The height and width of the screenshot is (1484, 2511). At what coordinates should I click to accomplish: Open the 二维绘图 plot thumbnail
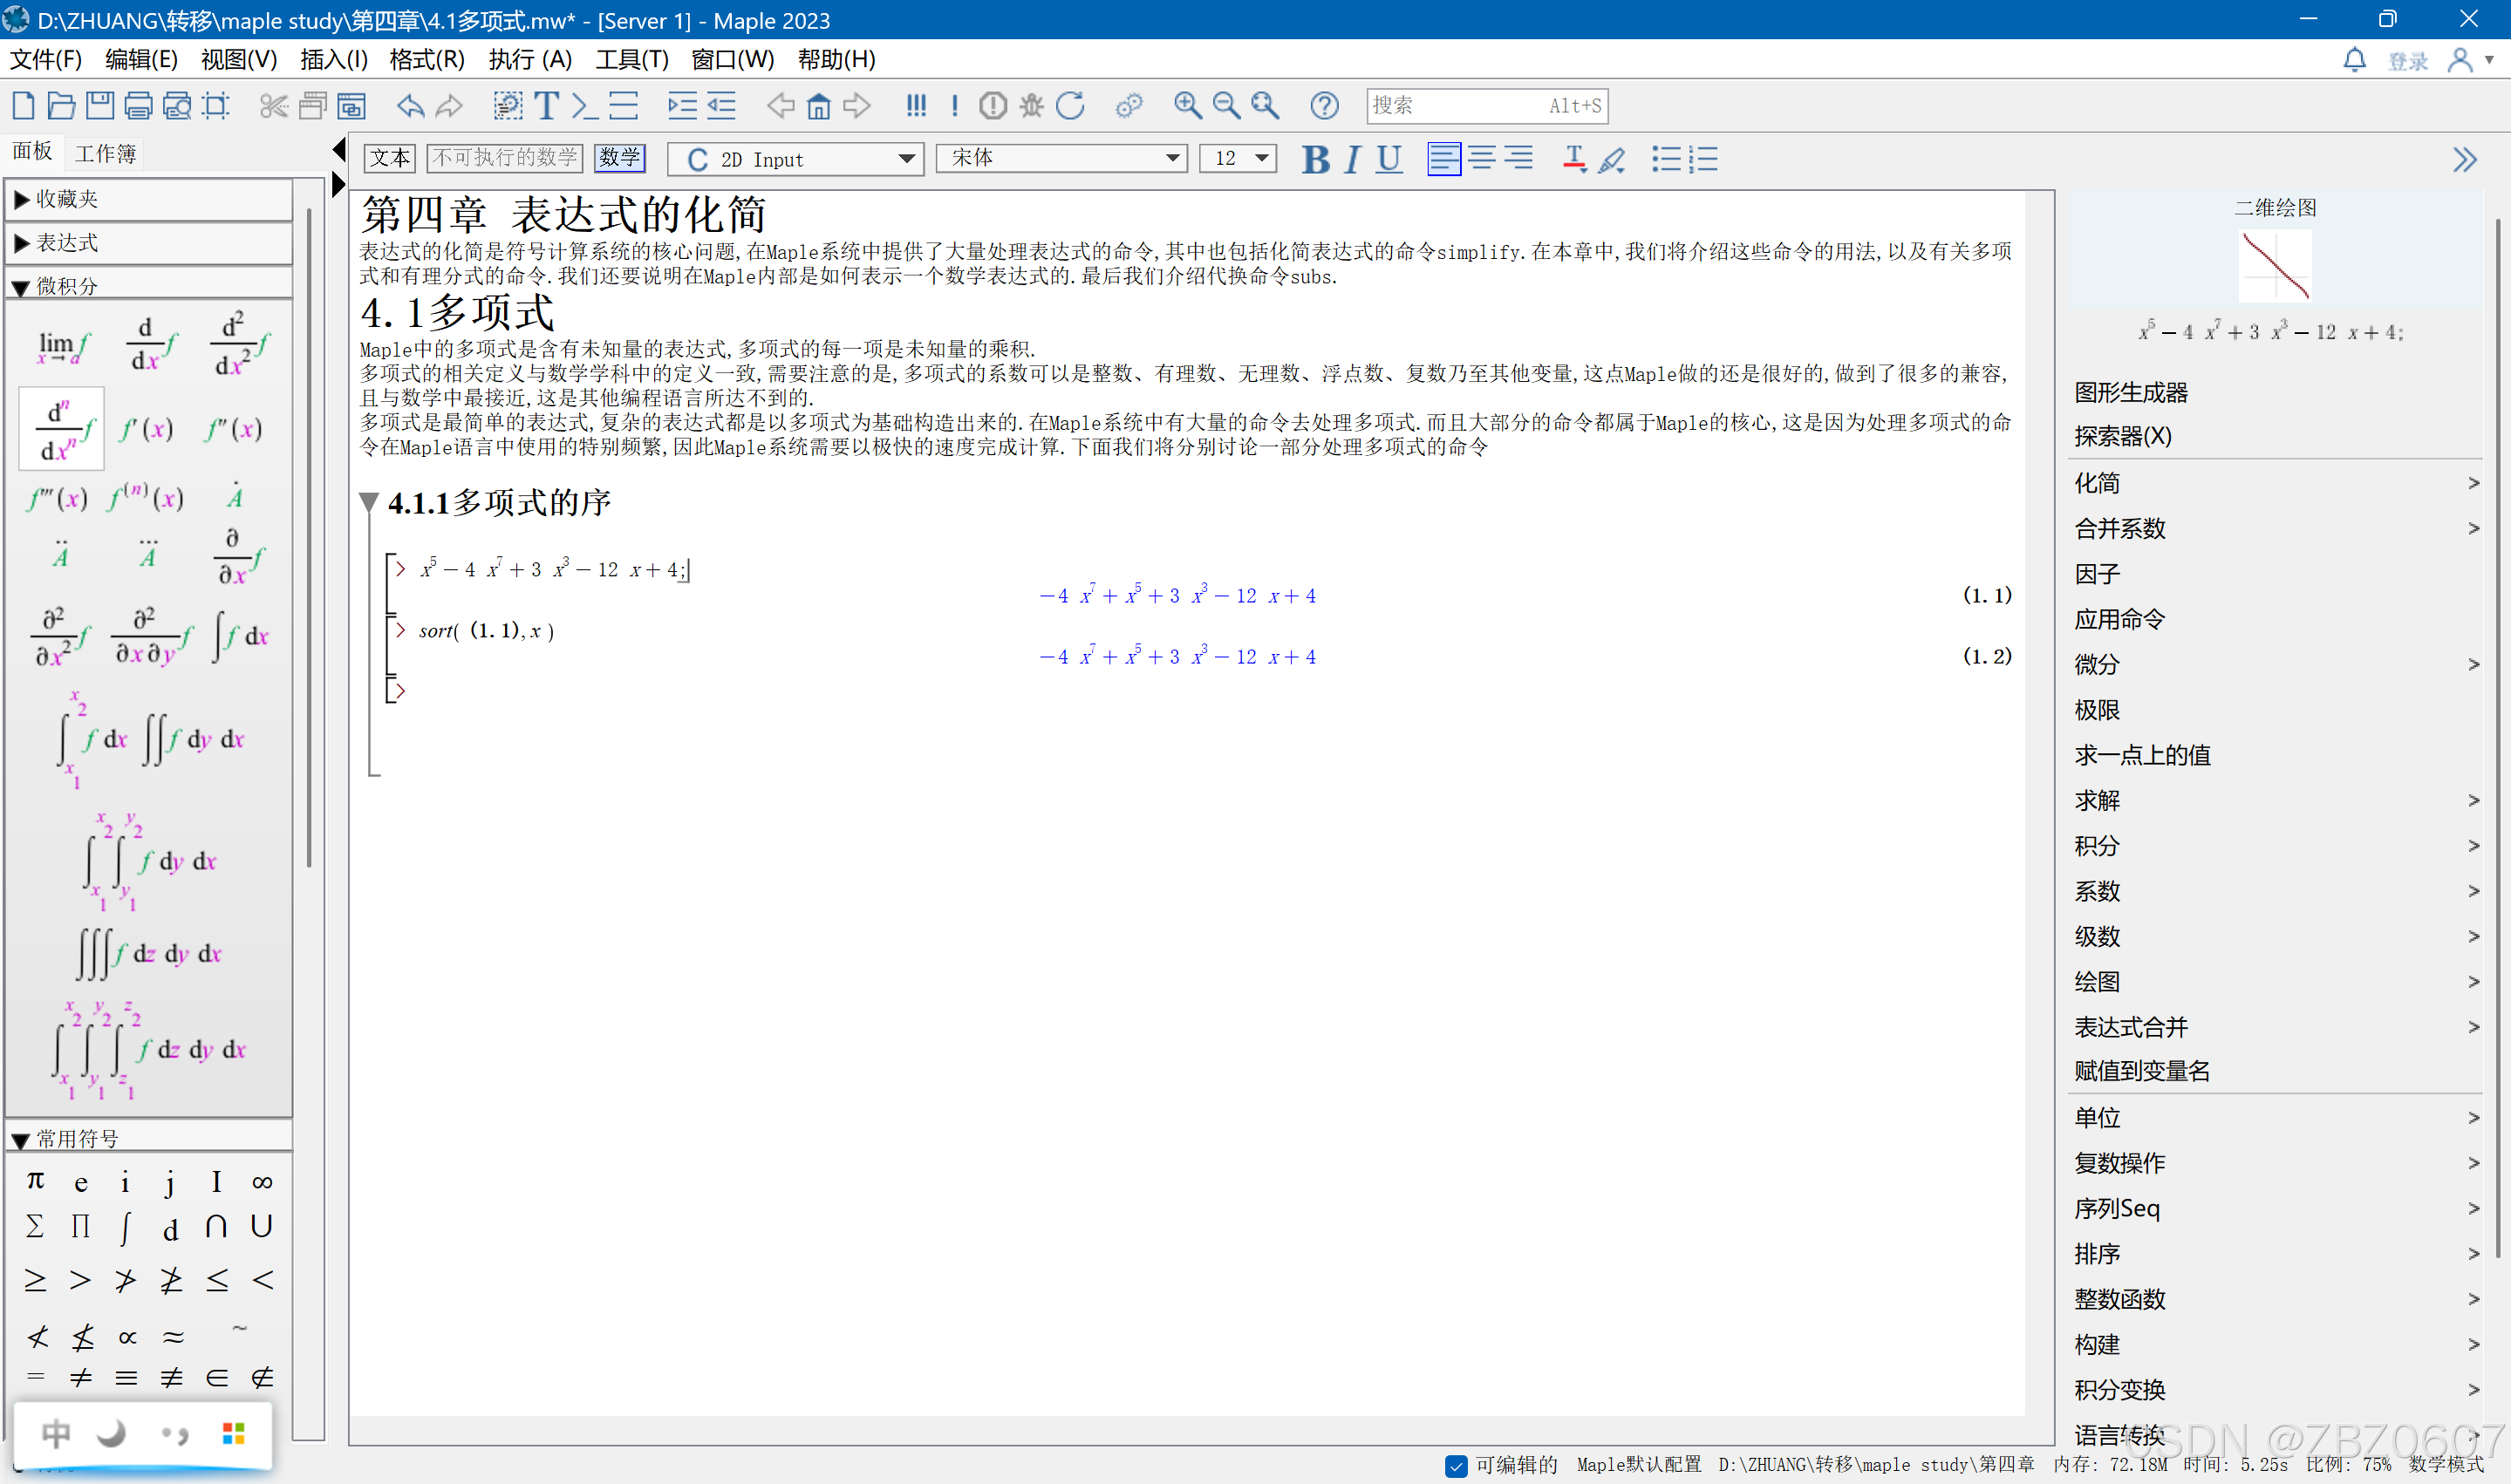[x=2274, y=265]
